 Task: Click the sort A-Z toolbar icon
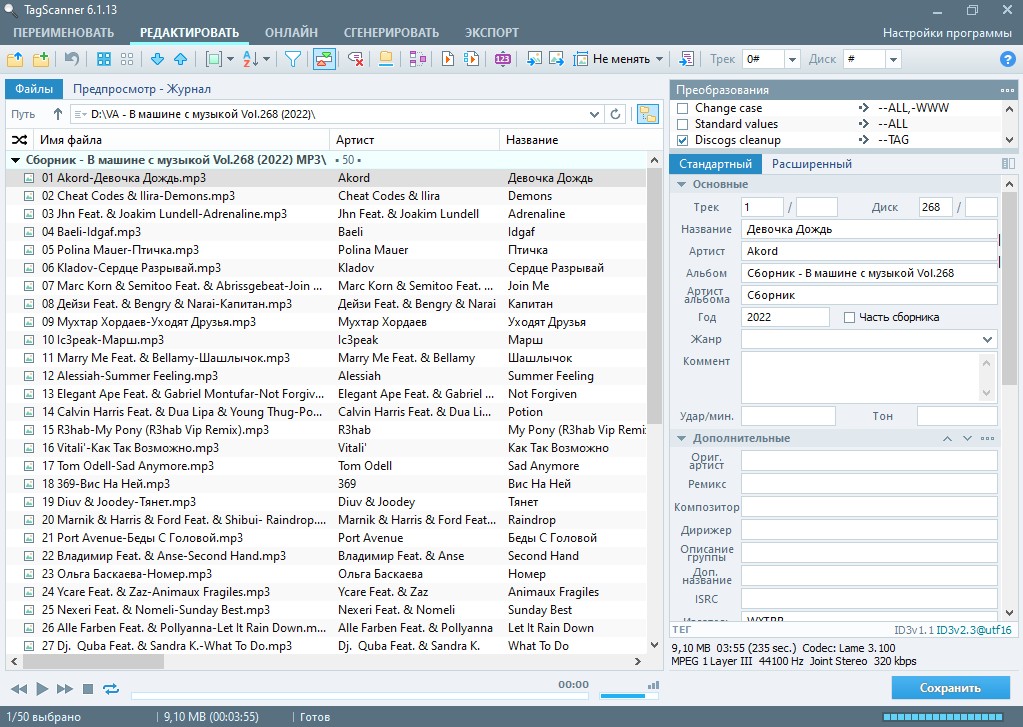251,59
